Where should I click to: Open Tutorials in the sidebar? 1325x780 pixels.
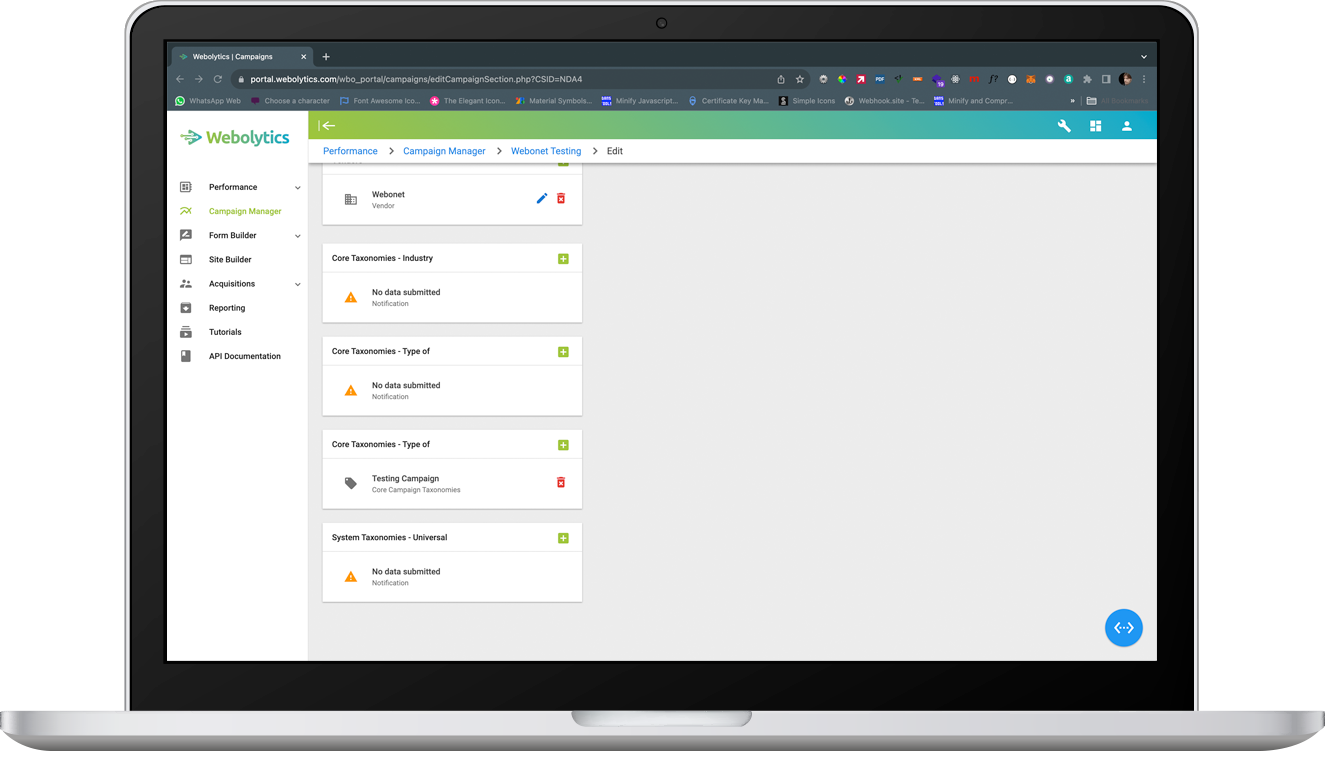(x=225, y=332)
